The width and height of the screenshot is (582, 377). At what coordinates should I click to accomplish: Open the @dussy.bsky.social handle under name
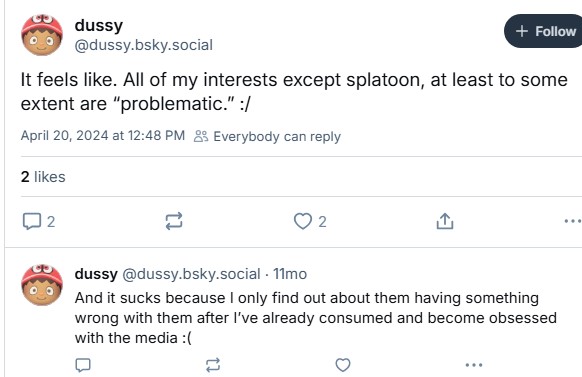pos(144,45)
